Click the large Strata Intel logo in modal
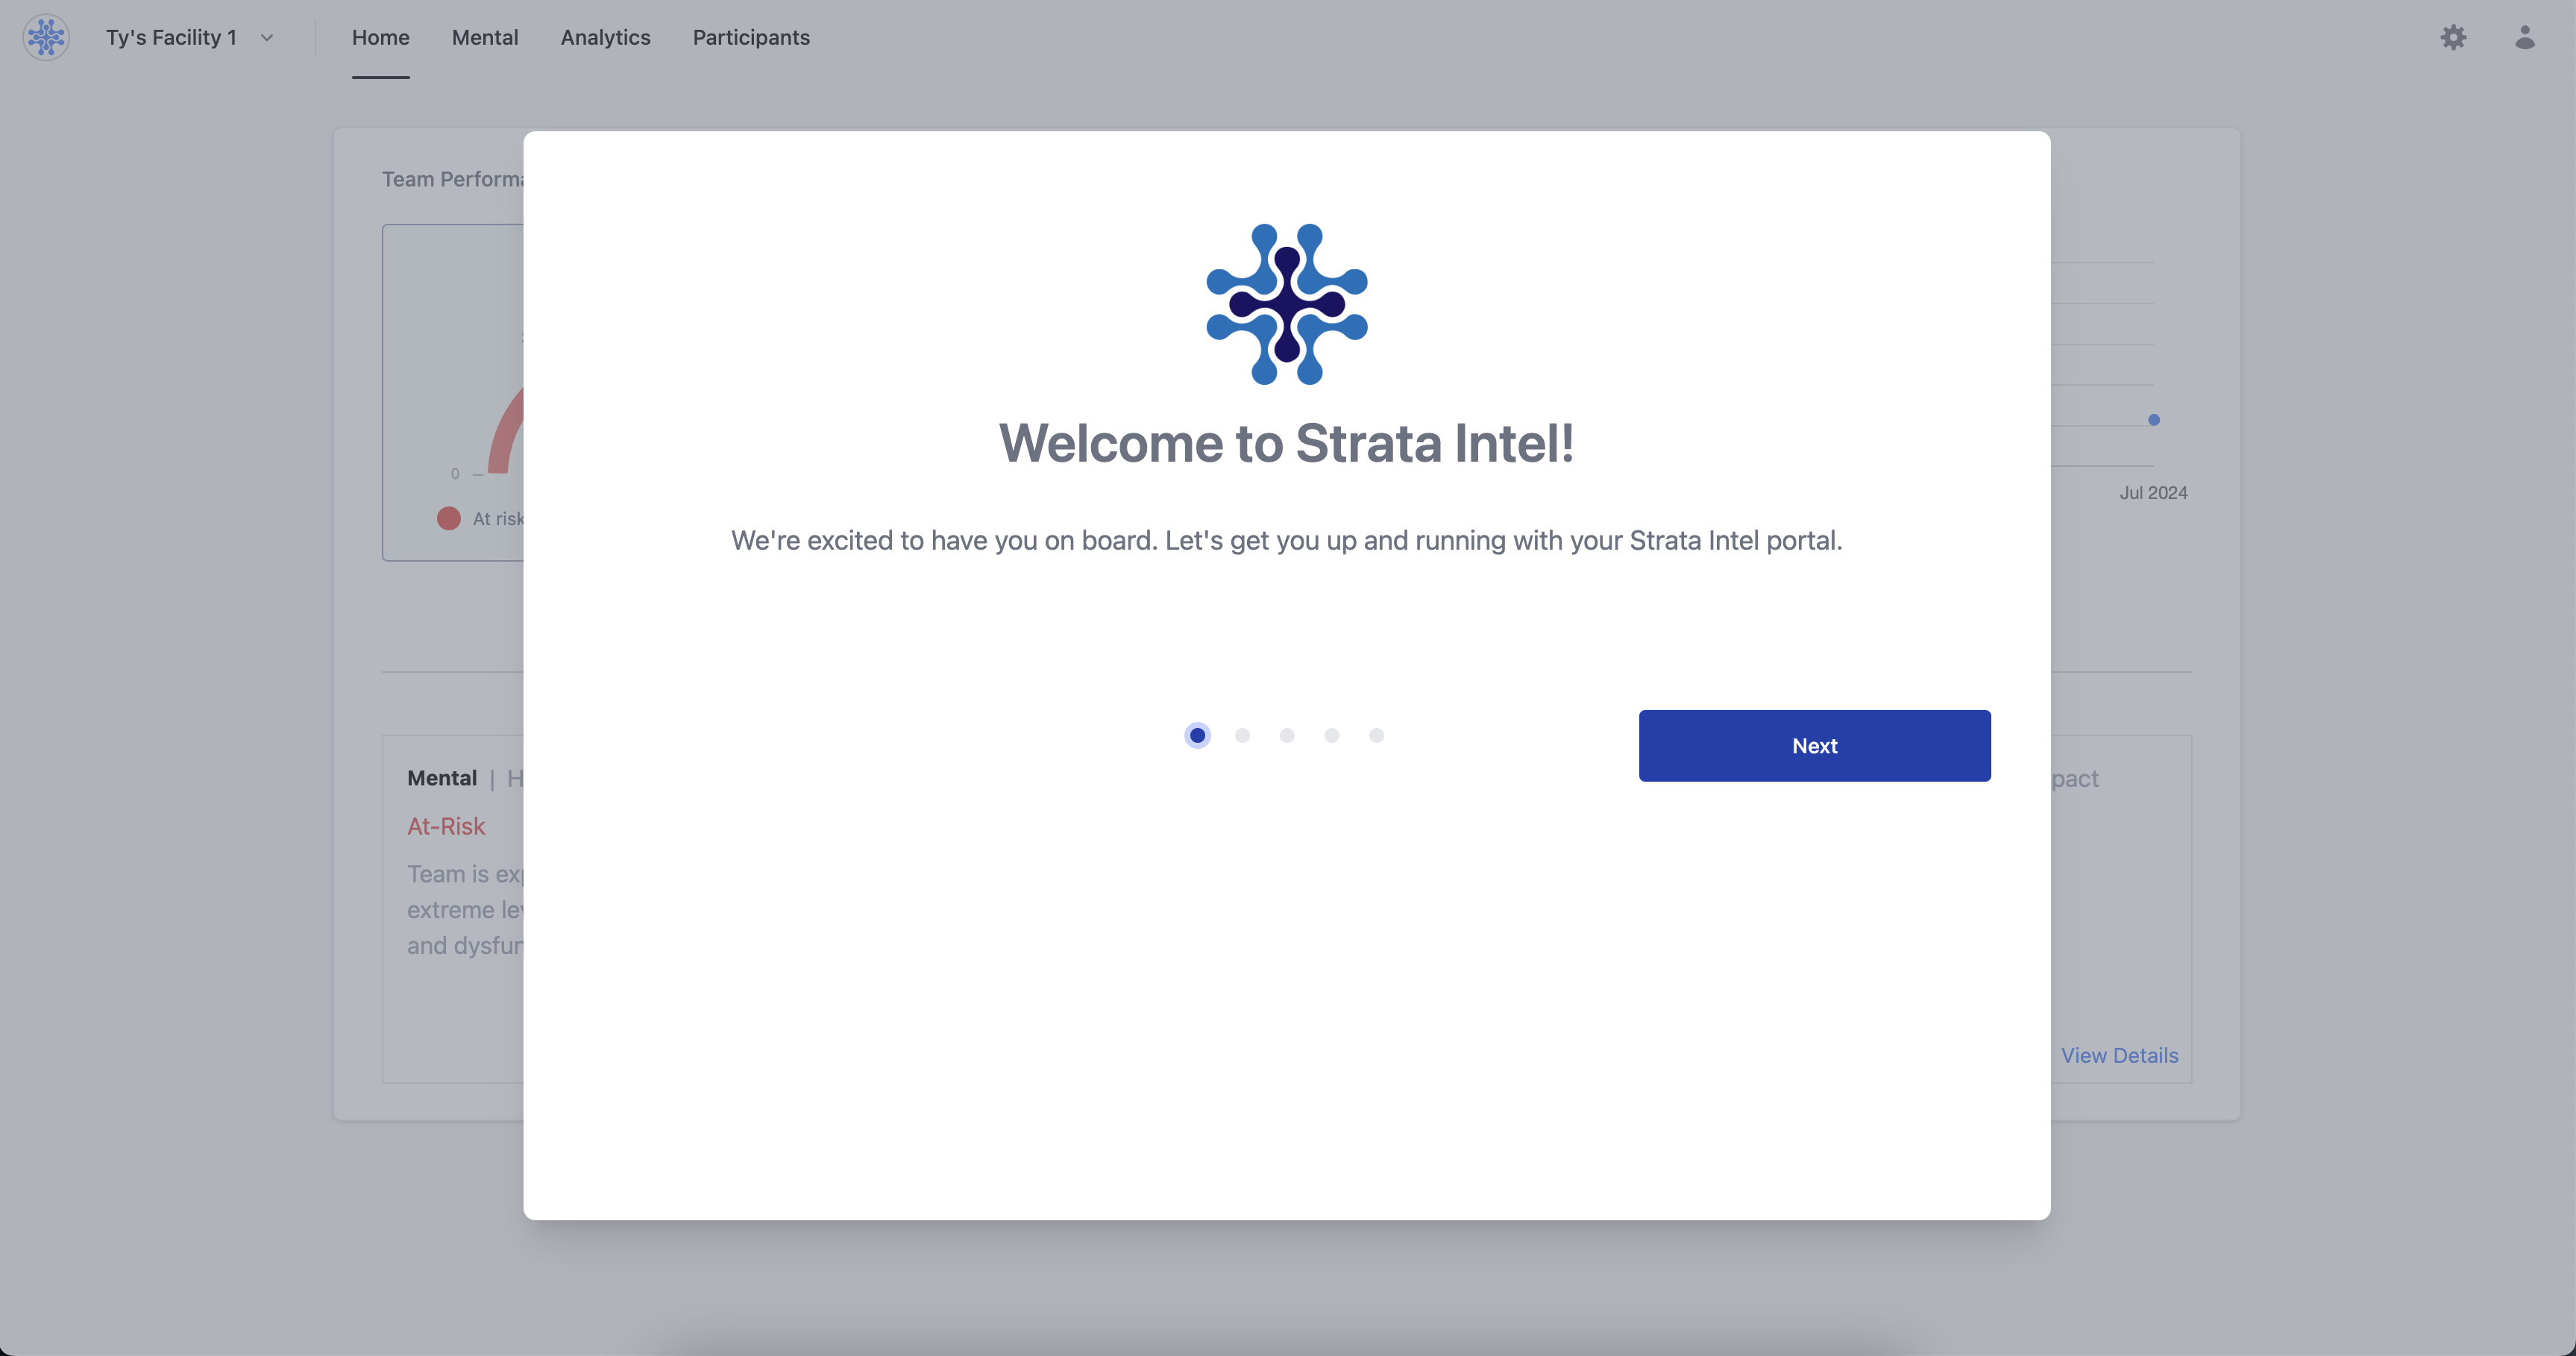The height and width of the screenshot is (1356, 2576). click(1286, 304)
